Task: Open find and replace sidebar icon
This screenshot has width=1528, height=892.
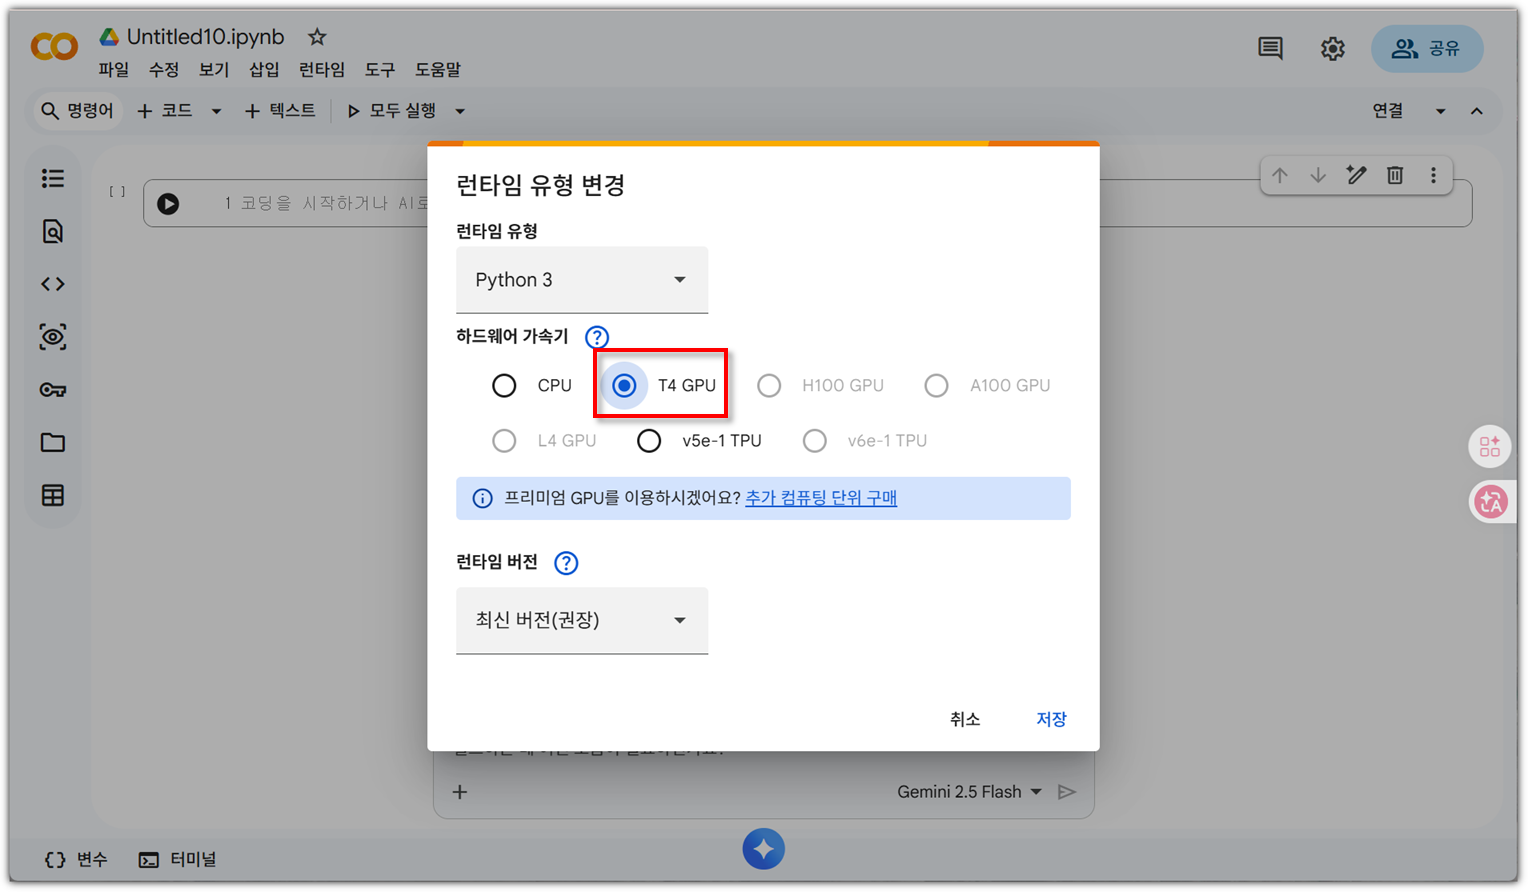Action: [x=53, y=231]
